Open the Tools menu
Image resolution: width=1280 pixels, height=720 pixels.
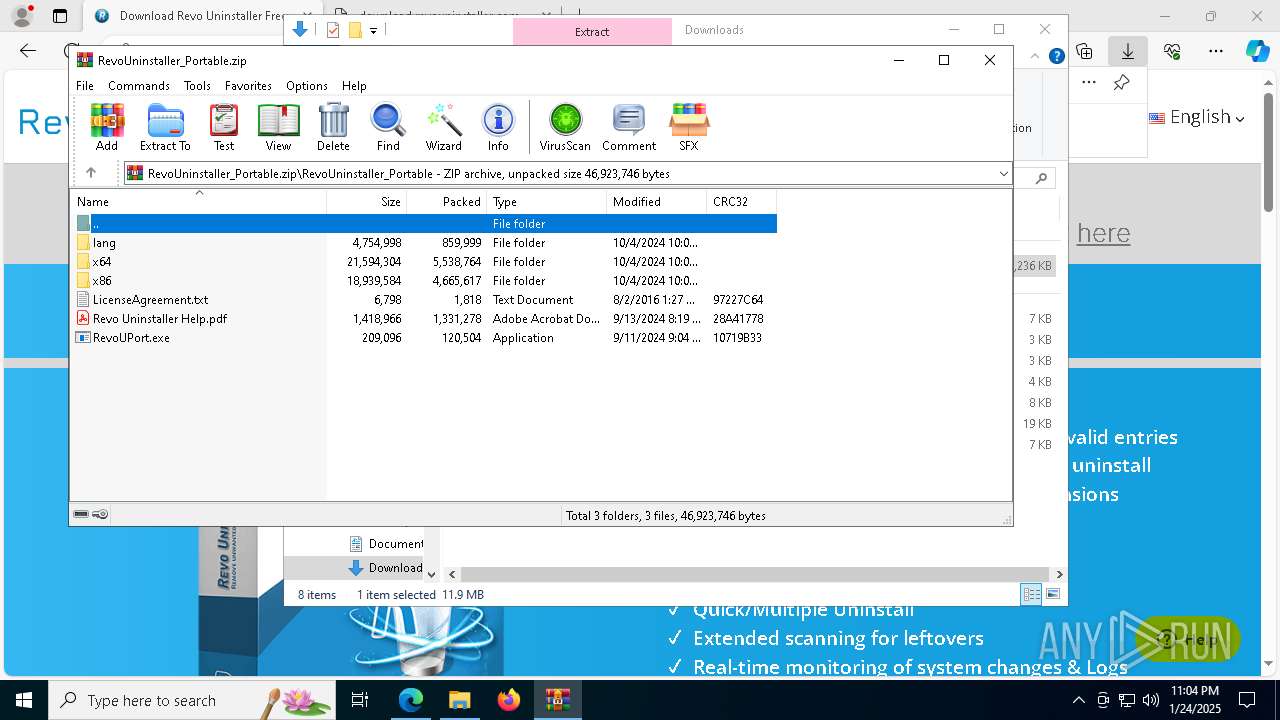coord(197,86)
